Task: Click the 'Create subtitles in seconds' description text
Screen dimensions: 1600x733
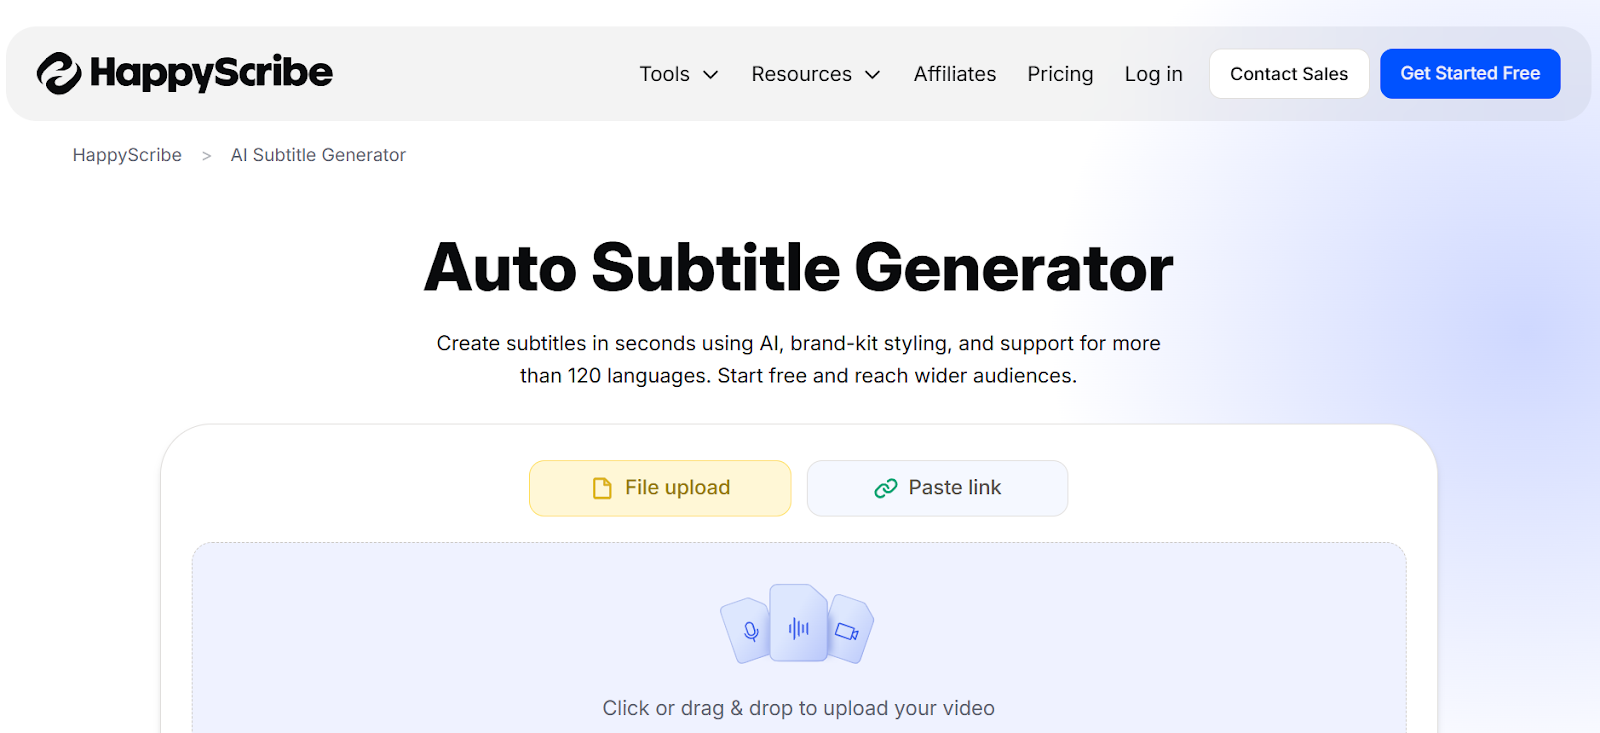Action: point(798,359)
